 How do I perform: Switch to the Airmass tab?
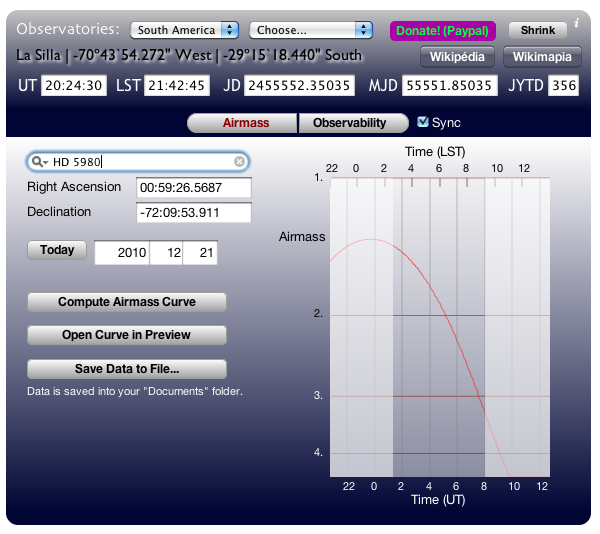242,123
